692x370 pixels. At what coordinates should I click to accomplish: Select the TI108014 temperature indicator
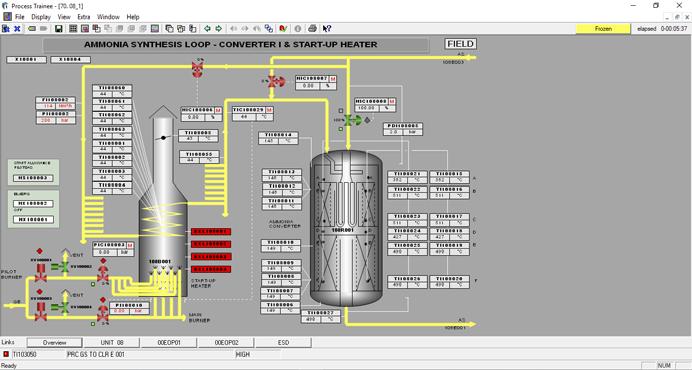click(278, 138)
